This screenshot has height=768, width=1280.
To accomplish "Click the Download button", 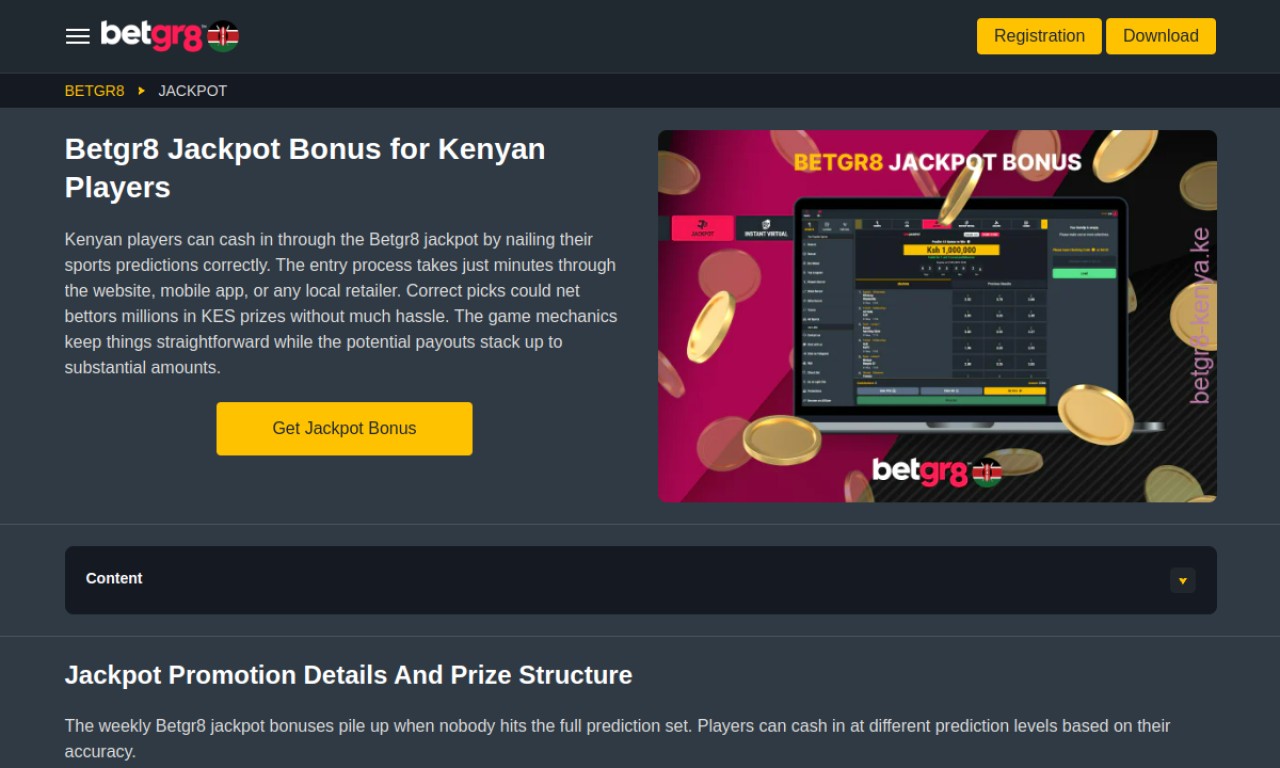I will tap(1161, 36).
